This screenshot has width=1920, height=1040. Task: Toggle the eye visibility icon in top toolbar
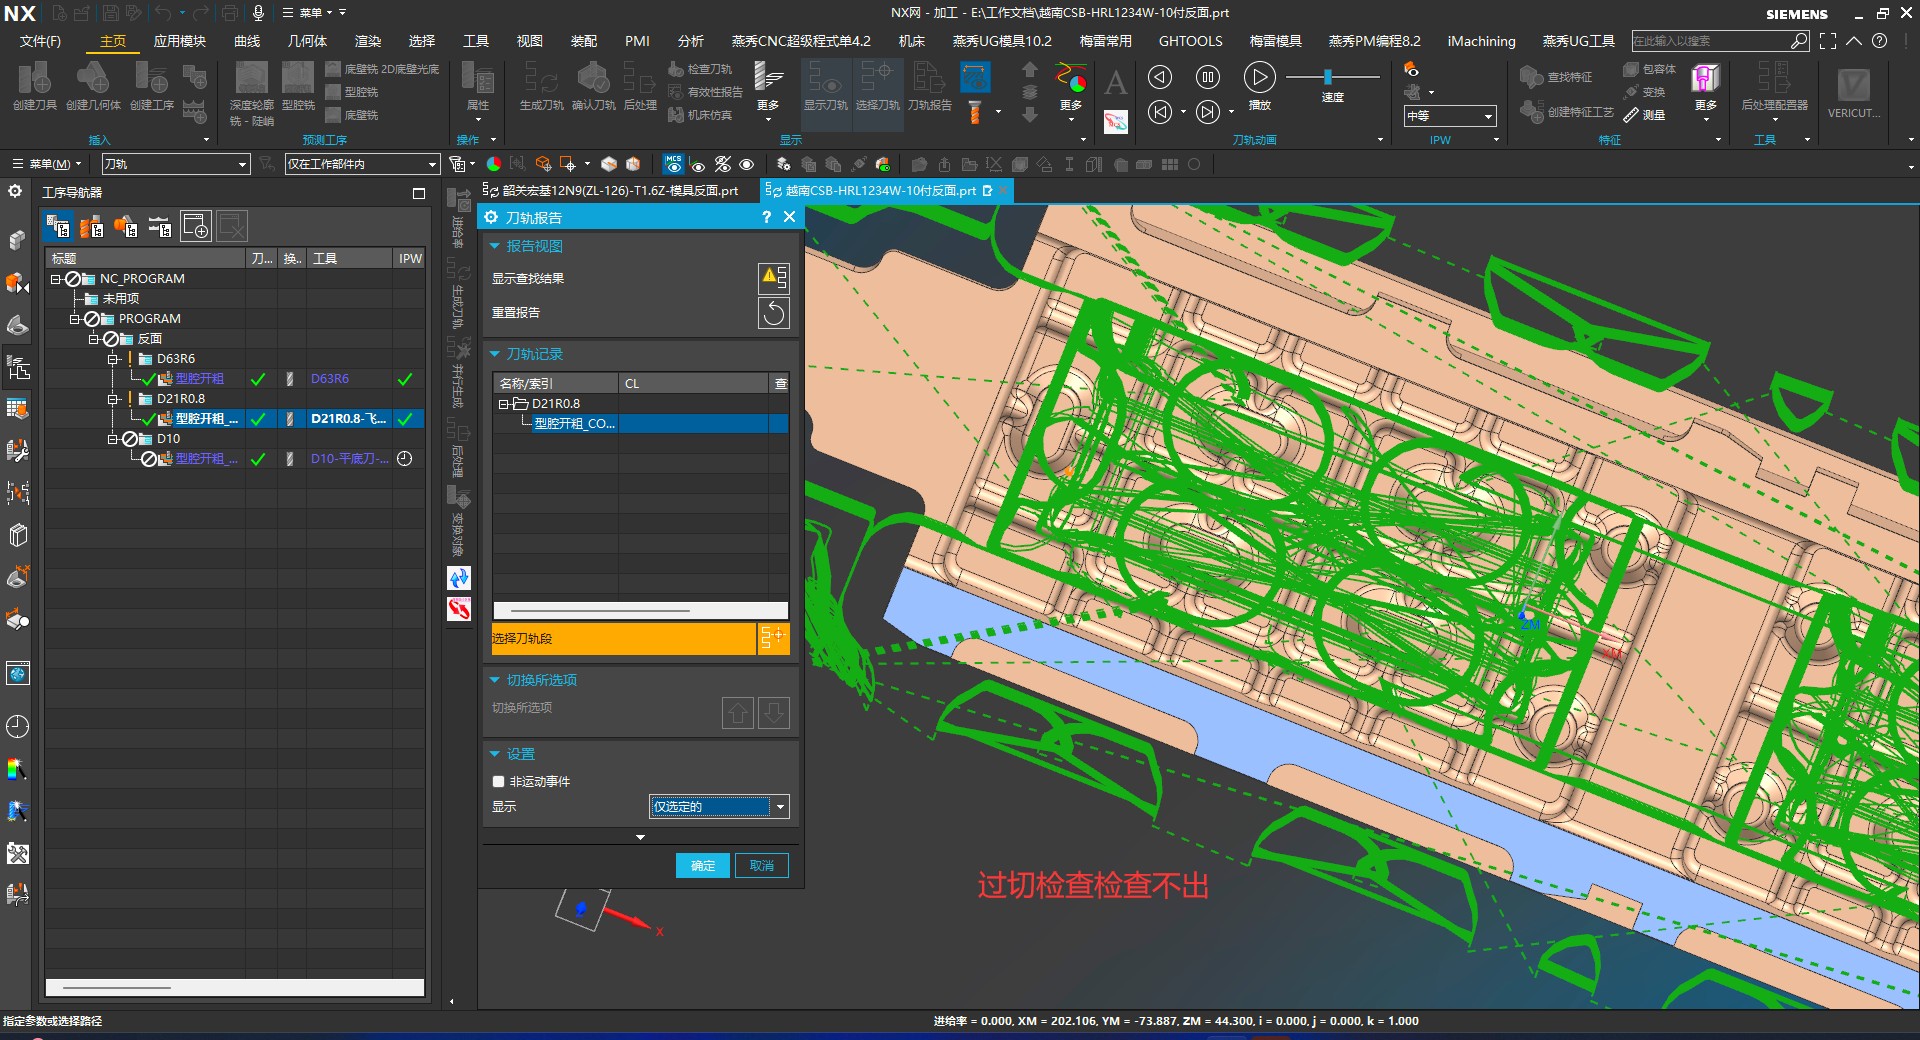click(746, 164)
